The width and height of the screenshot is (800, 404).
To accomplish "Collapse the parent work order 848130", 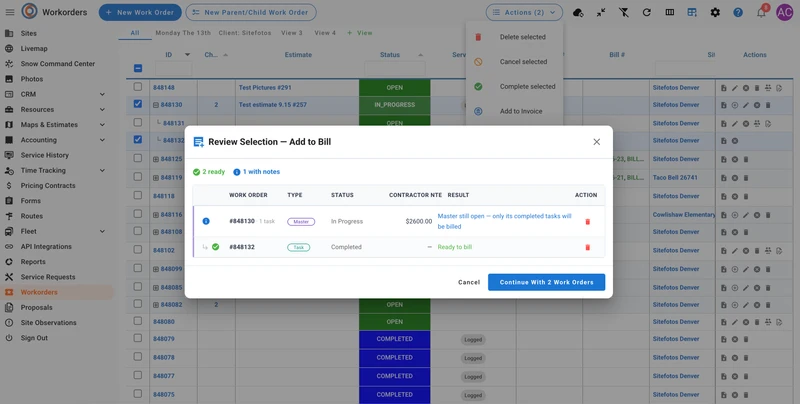I will point(156,105).
